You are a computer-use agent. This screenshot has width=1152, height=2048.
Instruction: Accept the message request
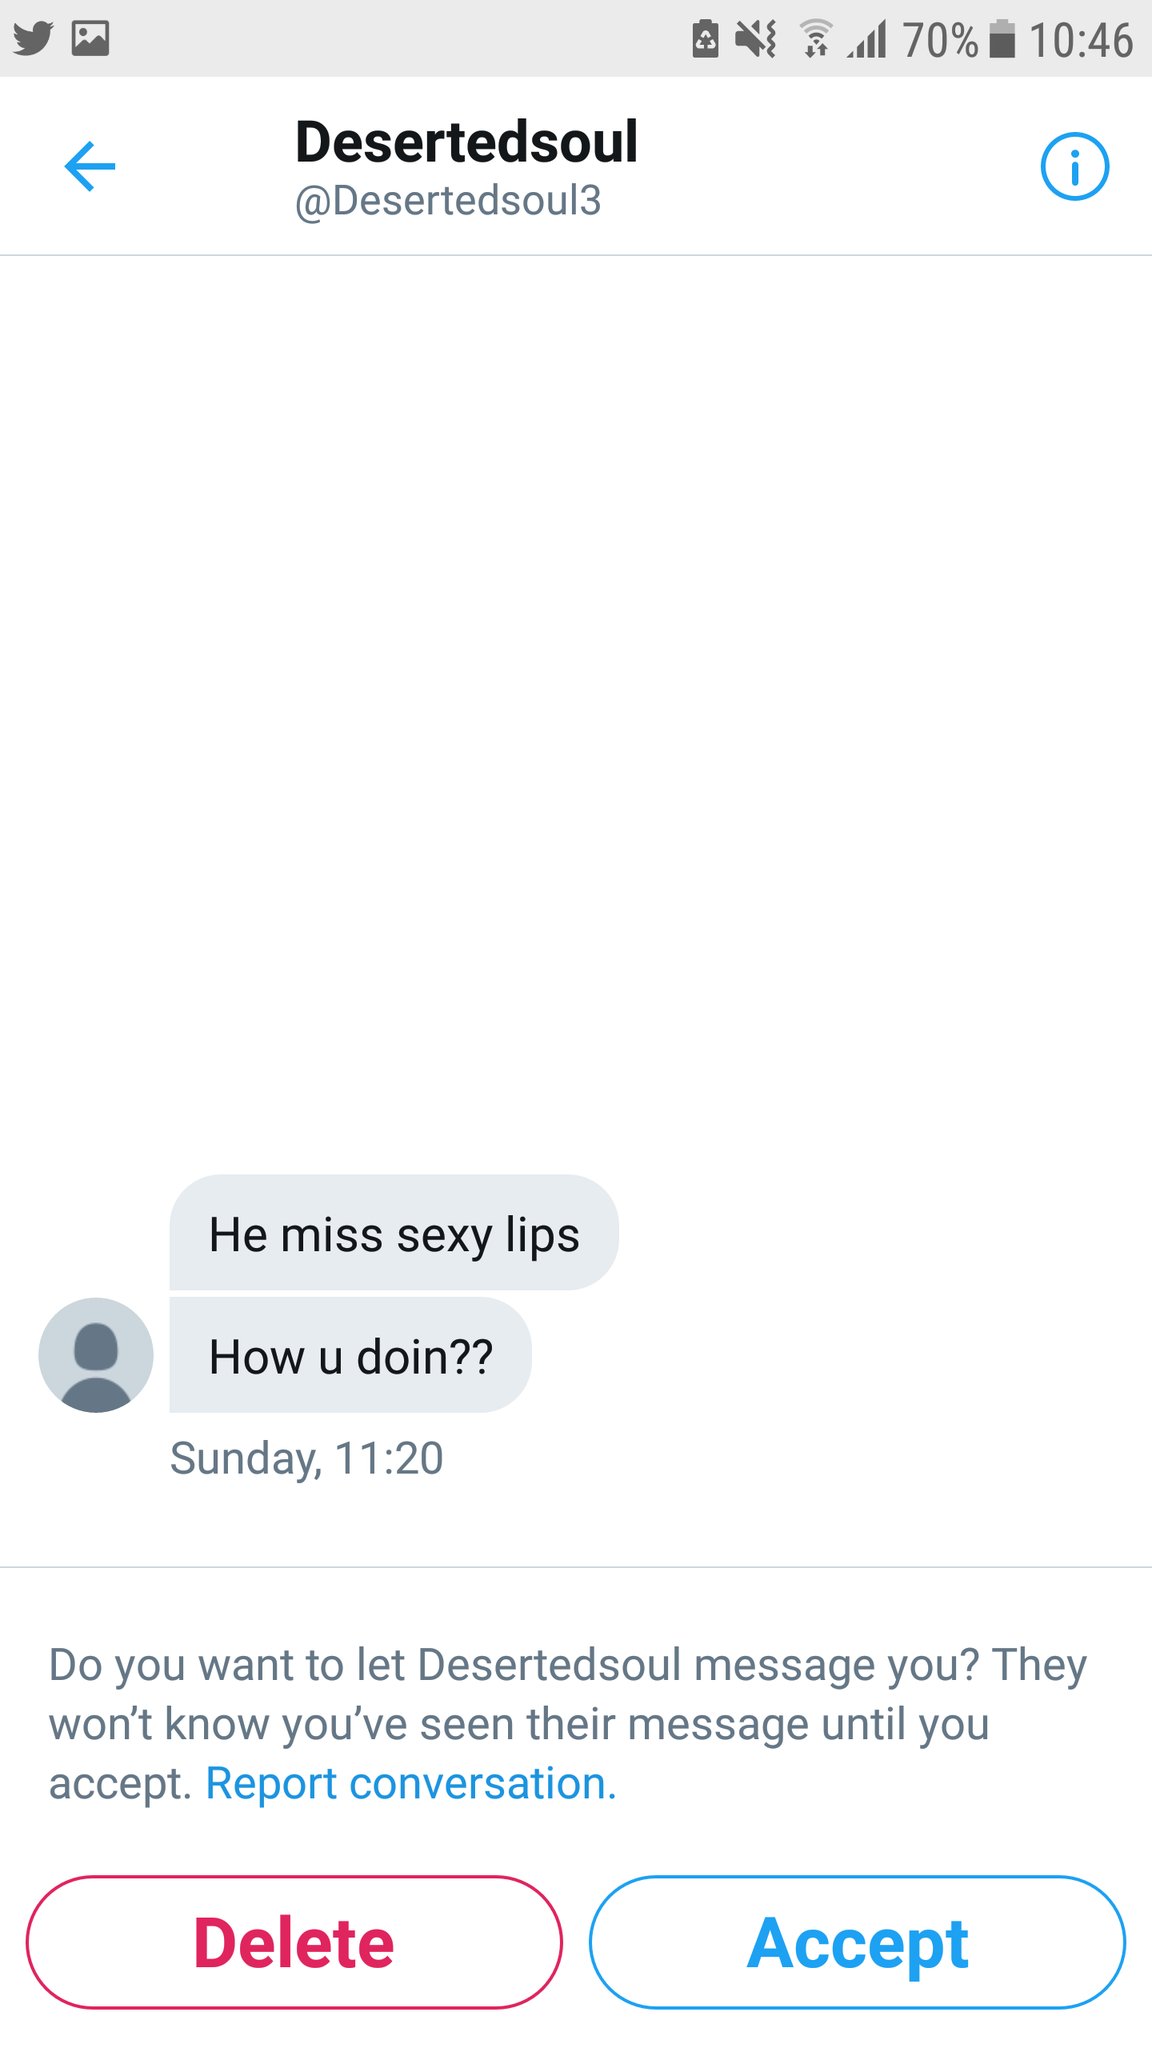coord(857,1942)
